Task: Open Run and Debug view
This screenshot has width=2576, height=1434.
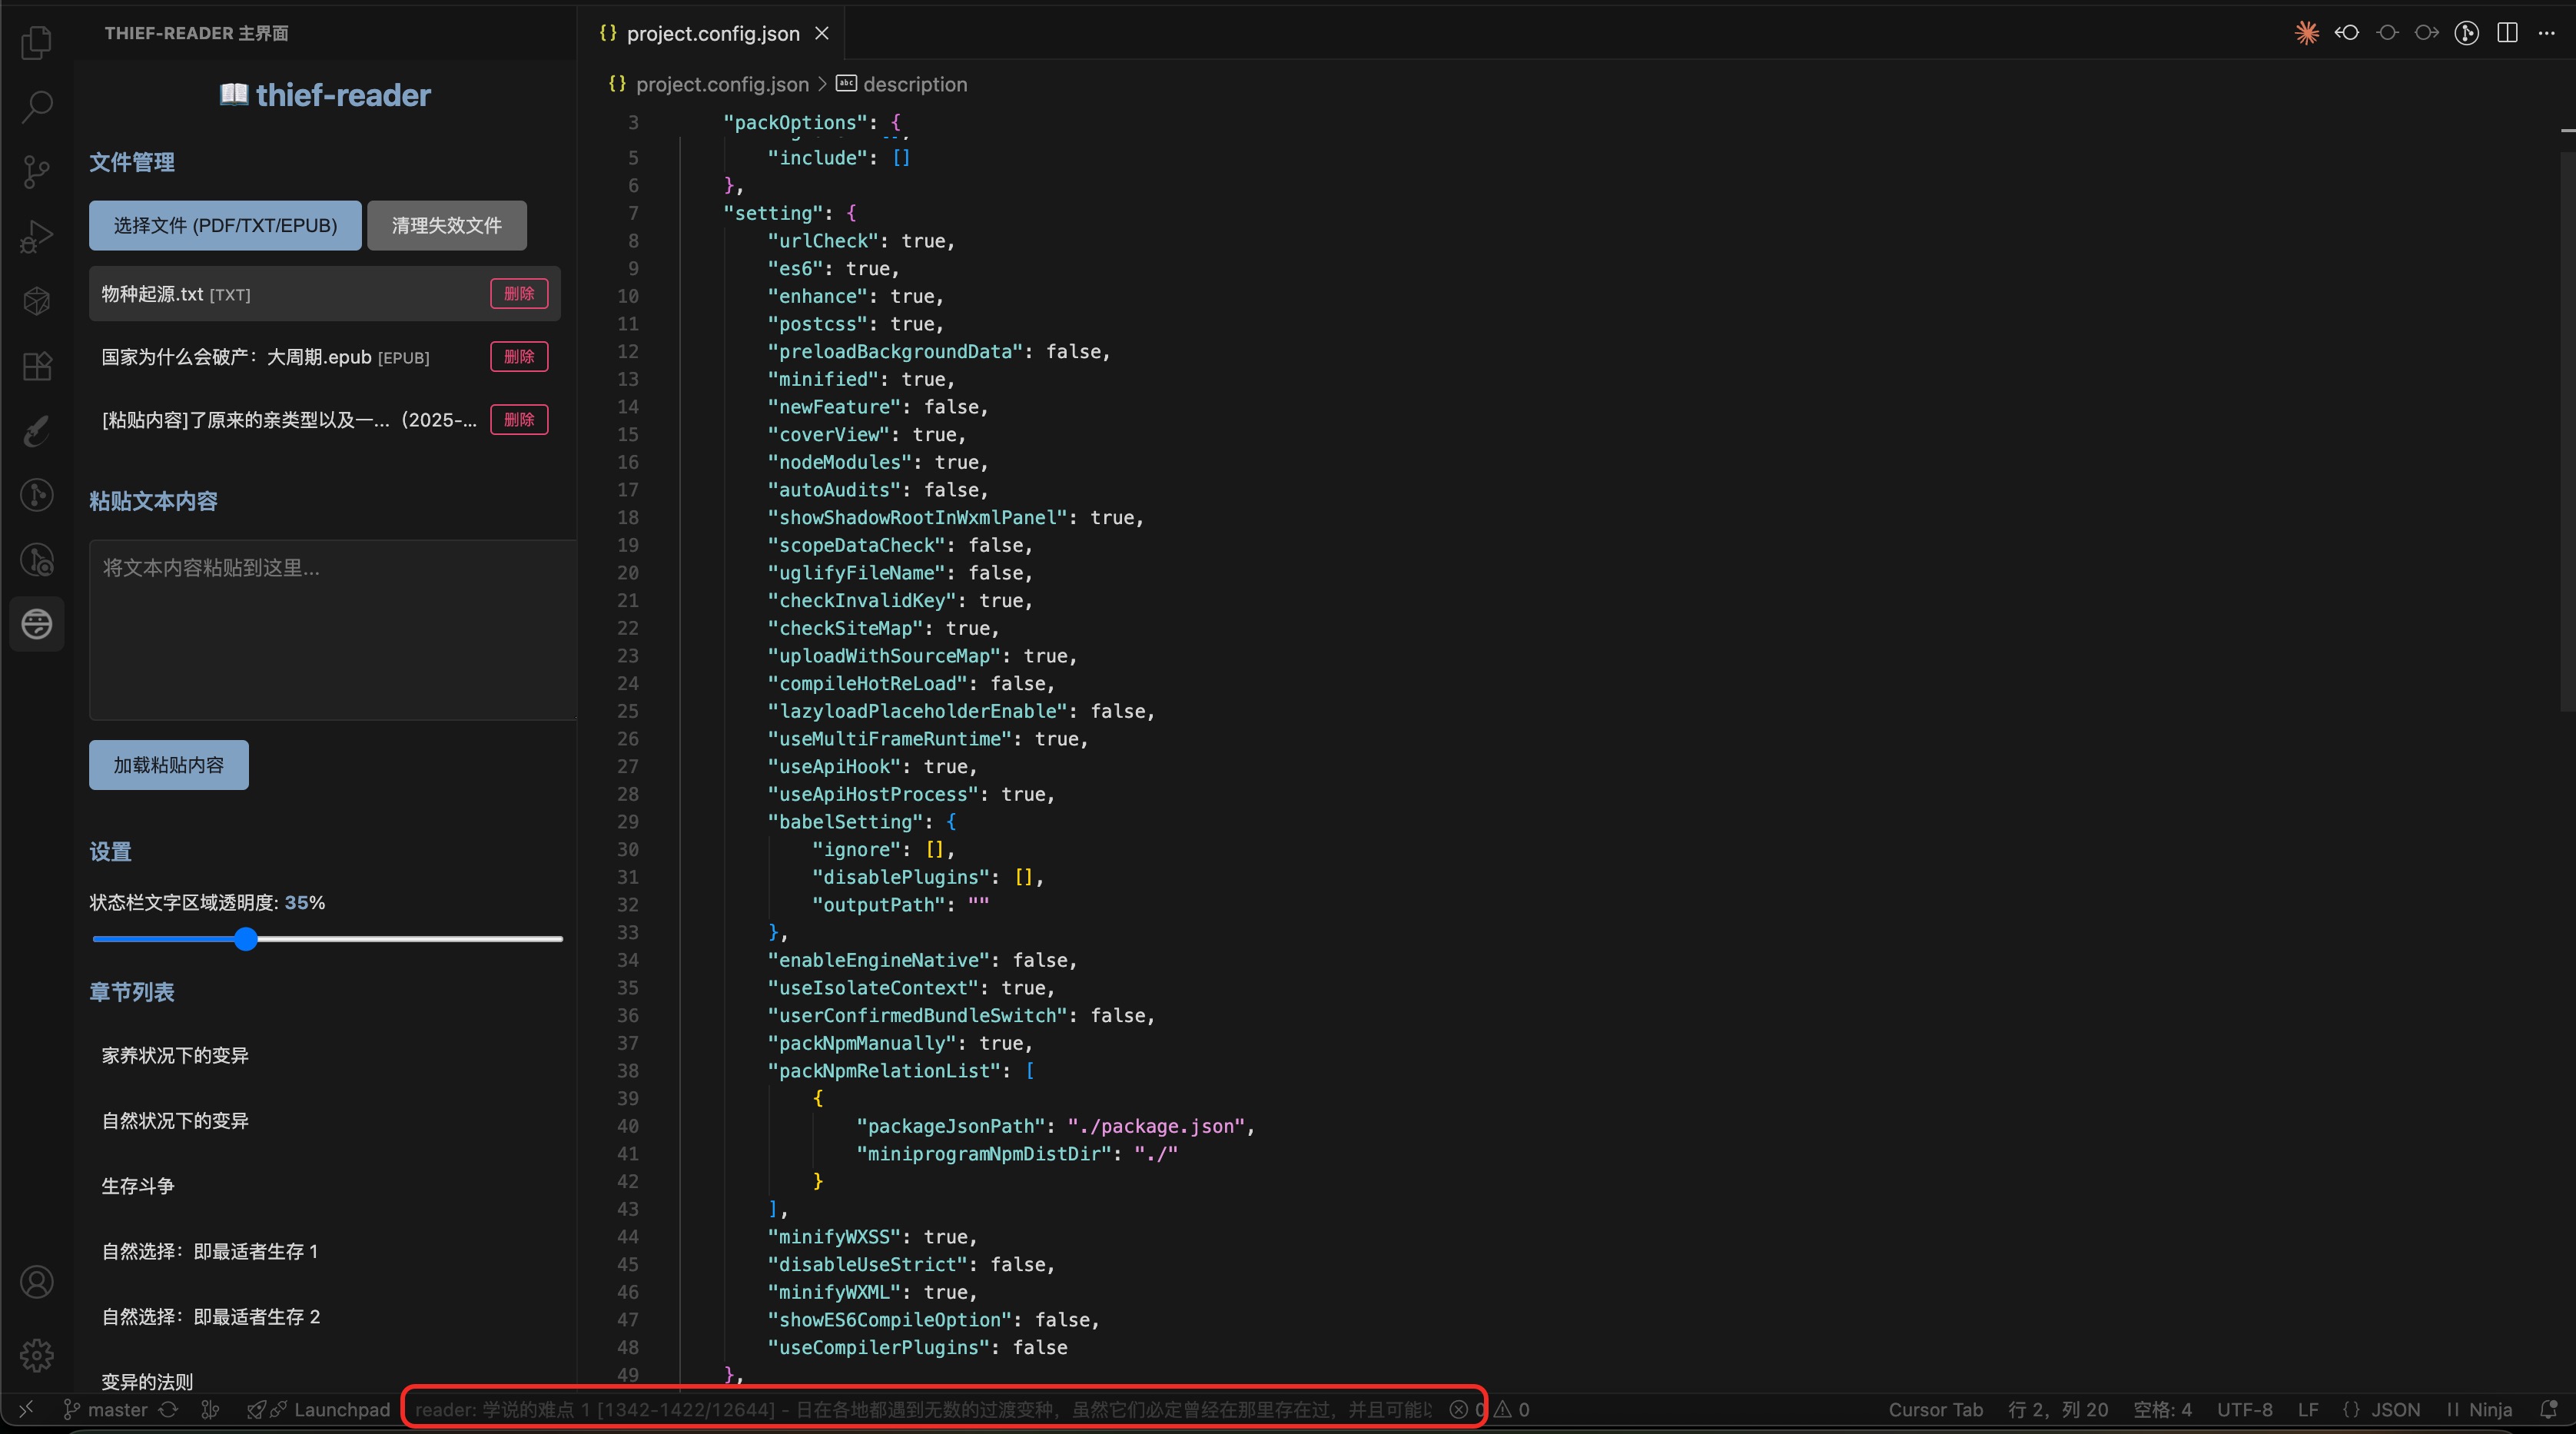Action: [37, 237]
